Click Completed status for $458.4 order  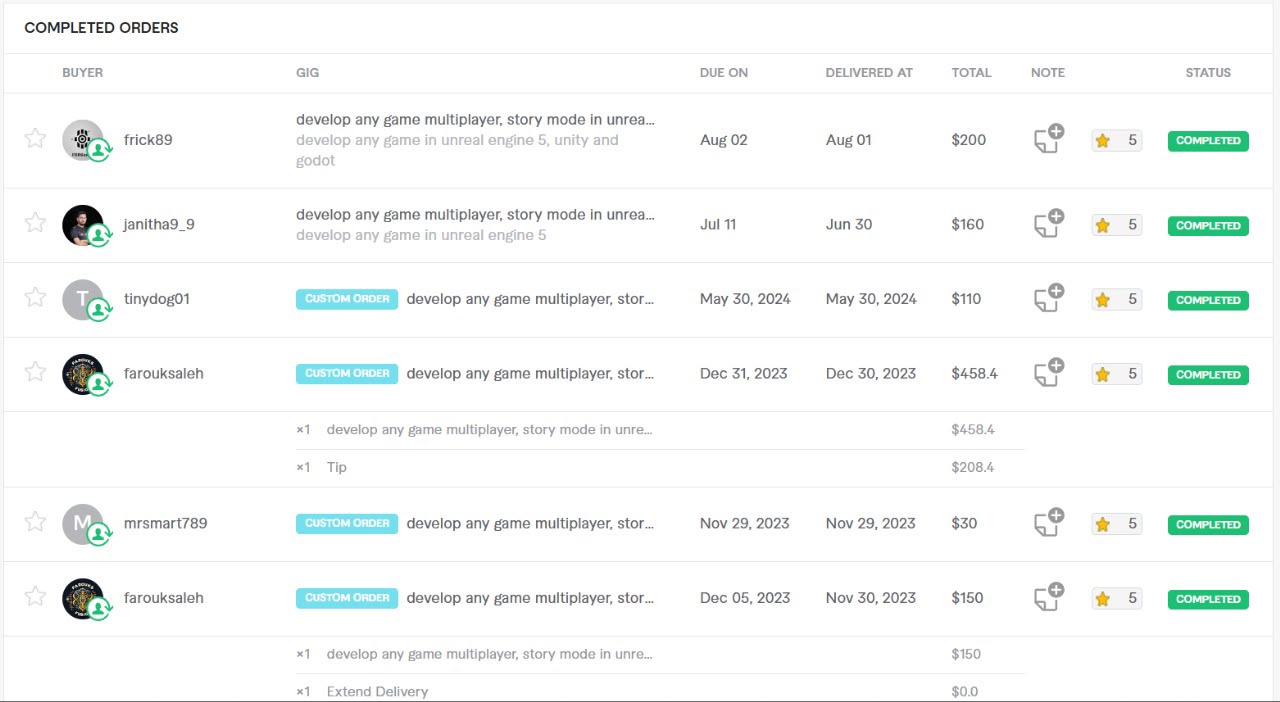[x=1208, y=374]
